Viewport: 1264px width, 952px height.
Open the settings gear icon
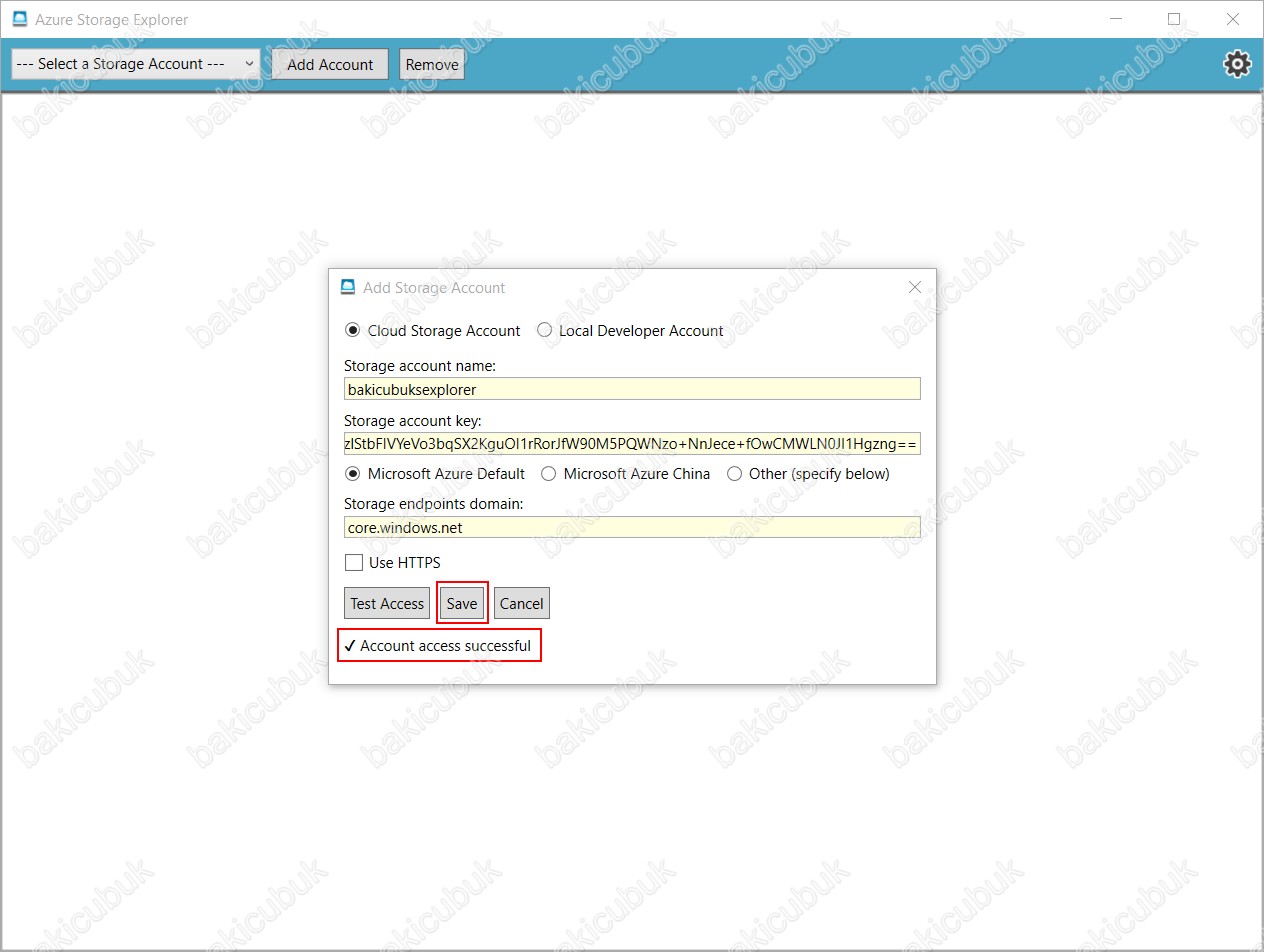click(1237, 64)
